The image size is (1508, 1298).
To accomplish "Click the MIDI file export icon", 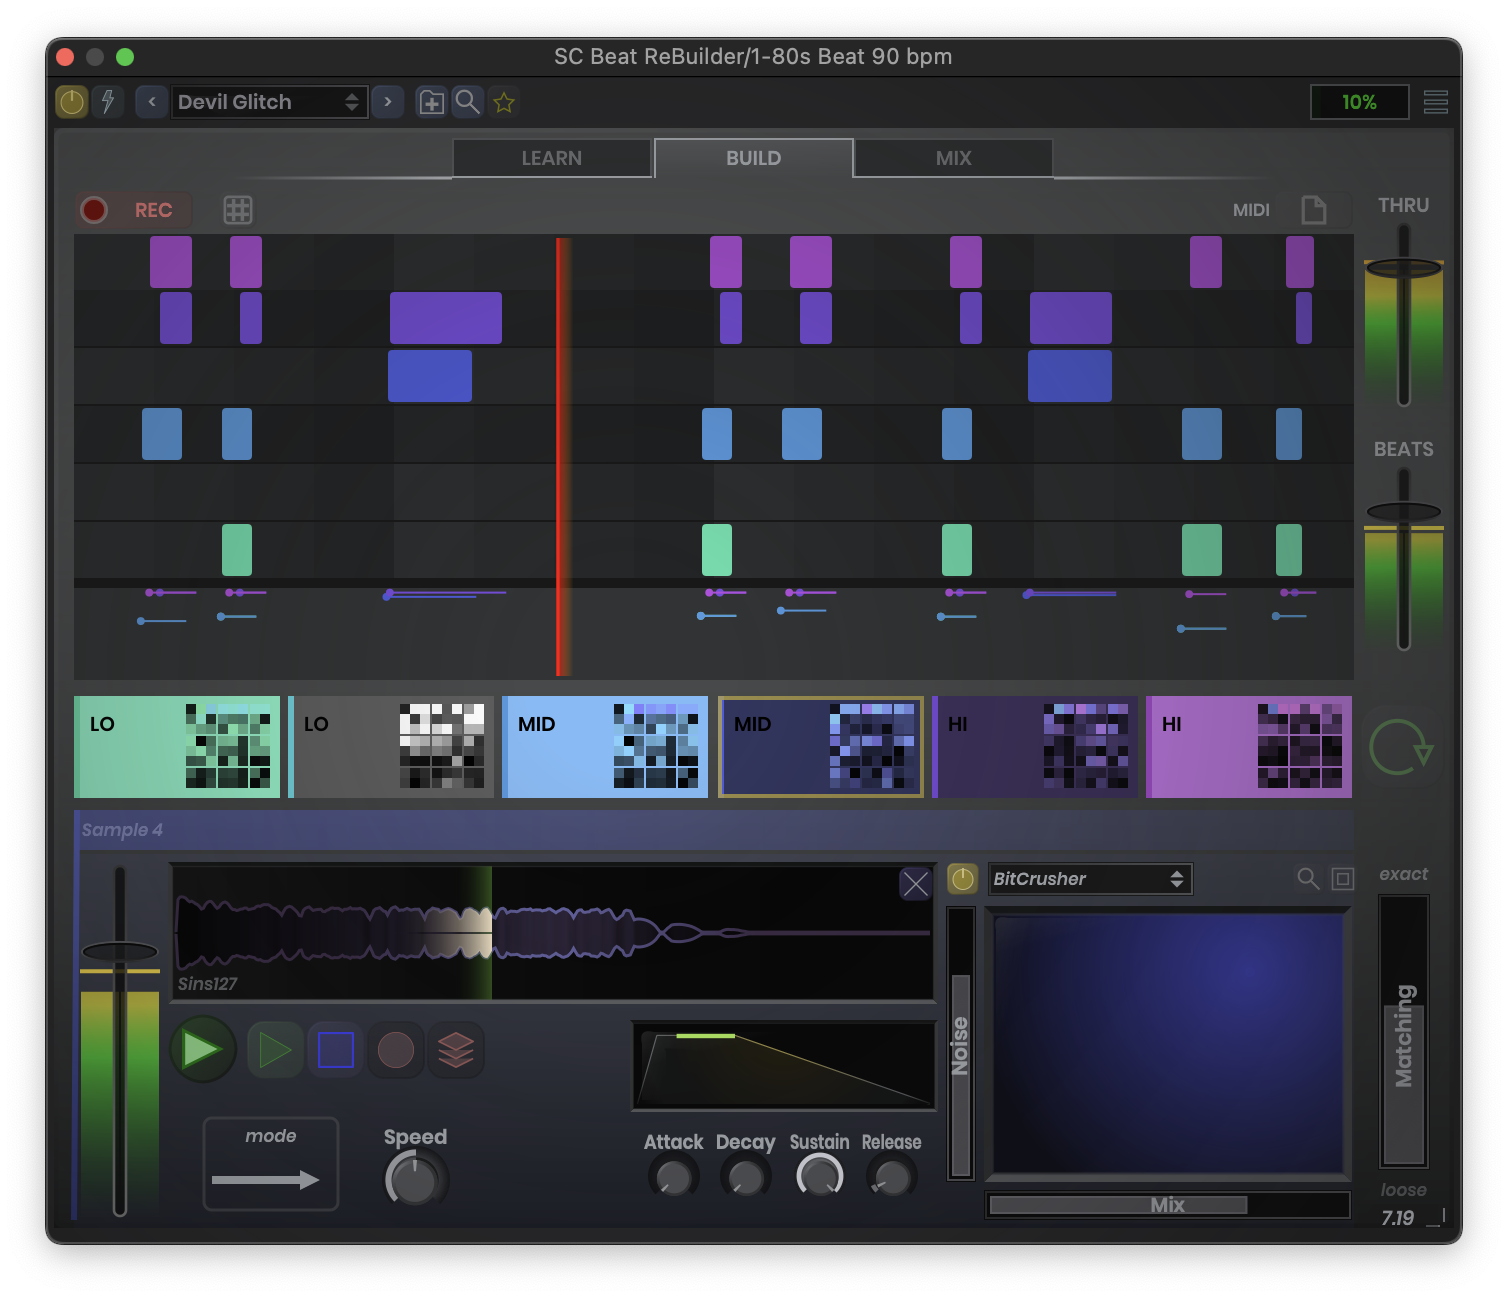I will coord(1313,210).
